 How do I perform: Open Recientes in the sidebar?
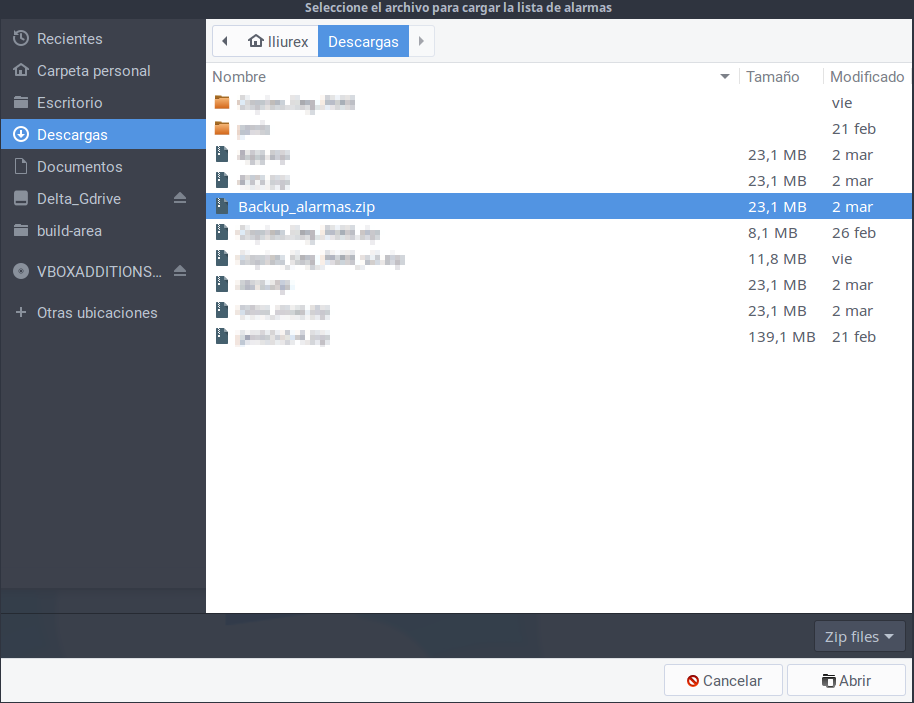point(69,39)
